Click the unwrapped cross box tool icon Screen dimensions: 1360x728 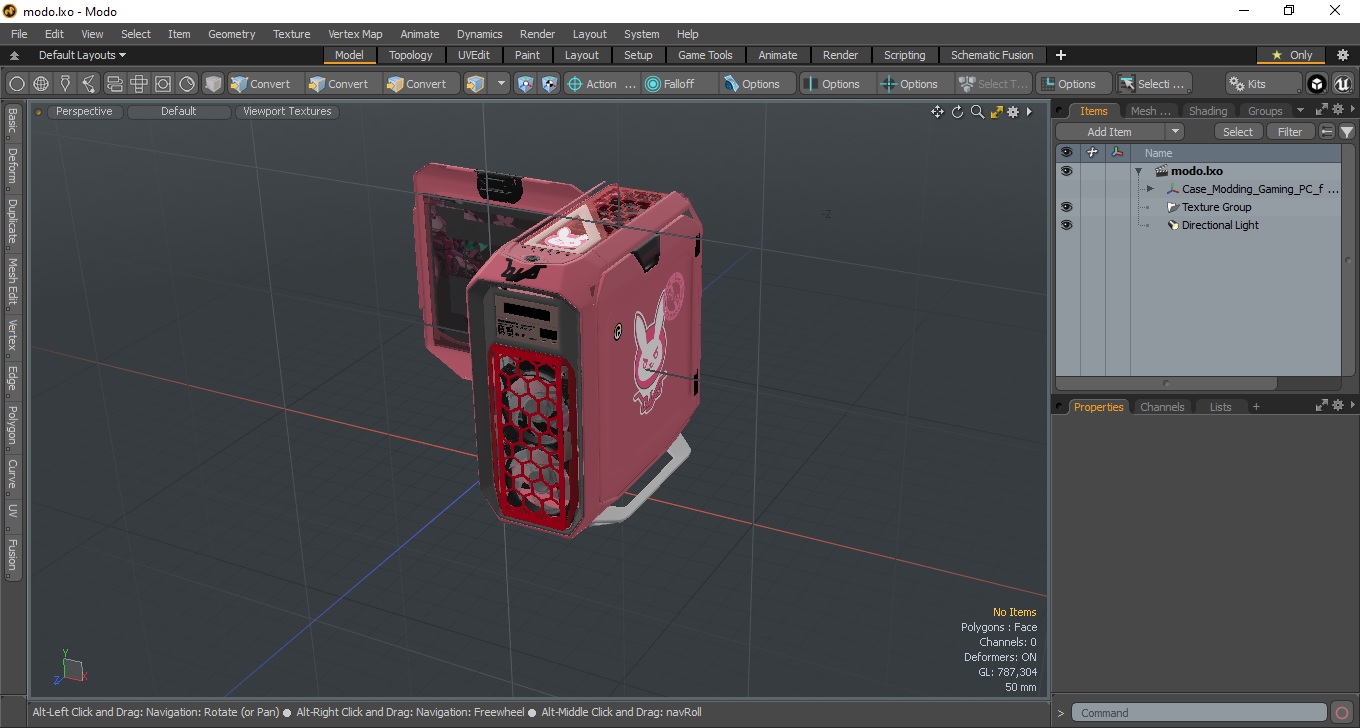[139, 84]
